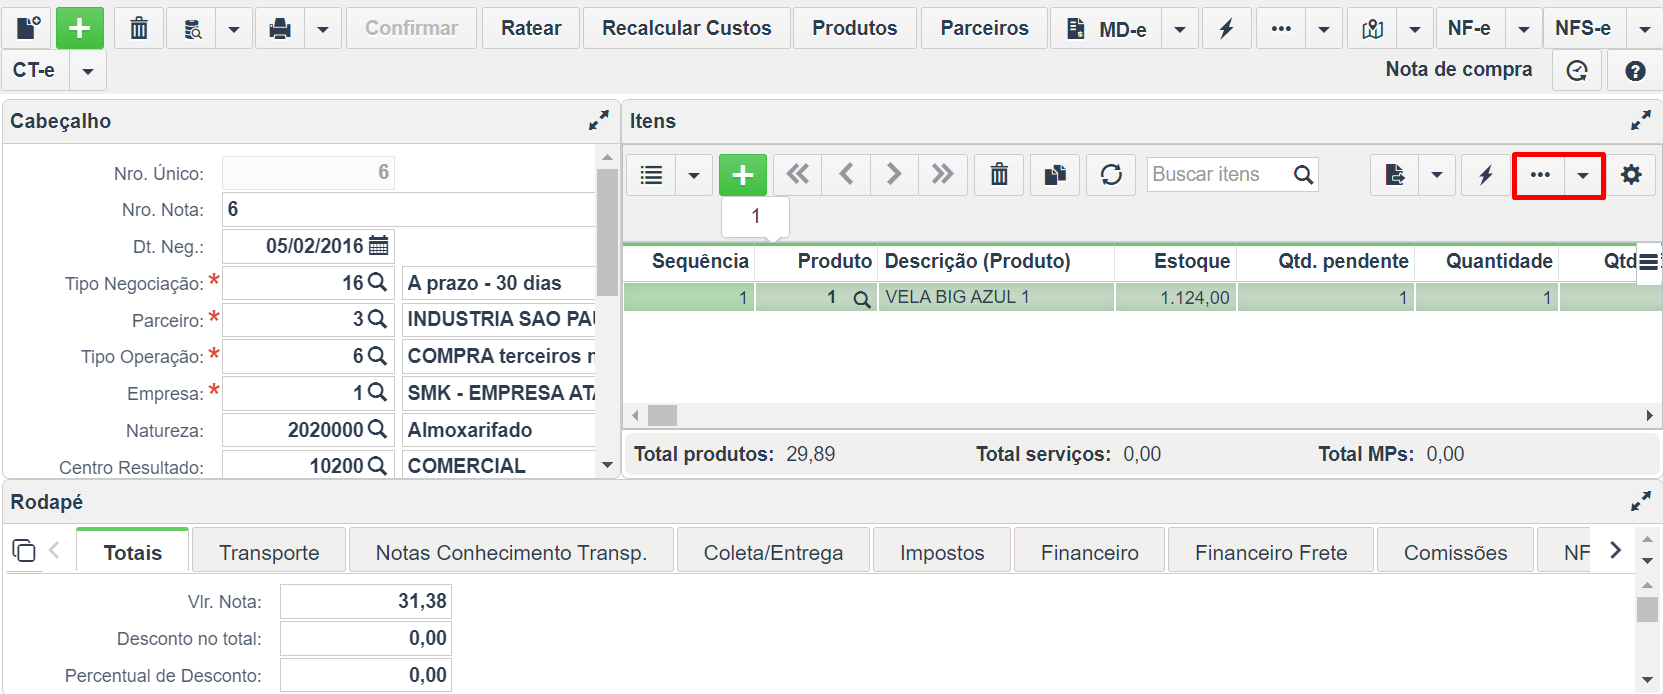Viewport: 1663px width, 694px height.
Task: Switch to the Transporte tab
Action: 269,552
